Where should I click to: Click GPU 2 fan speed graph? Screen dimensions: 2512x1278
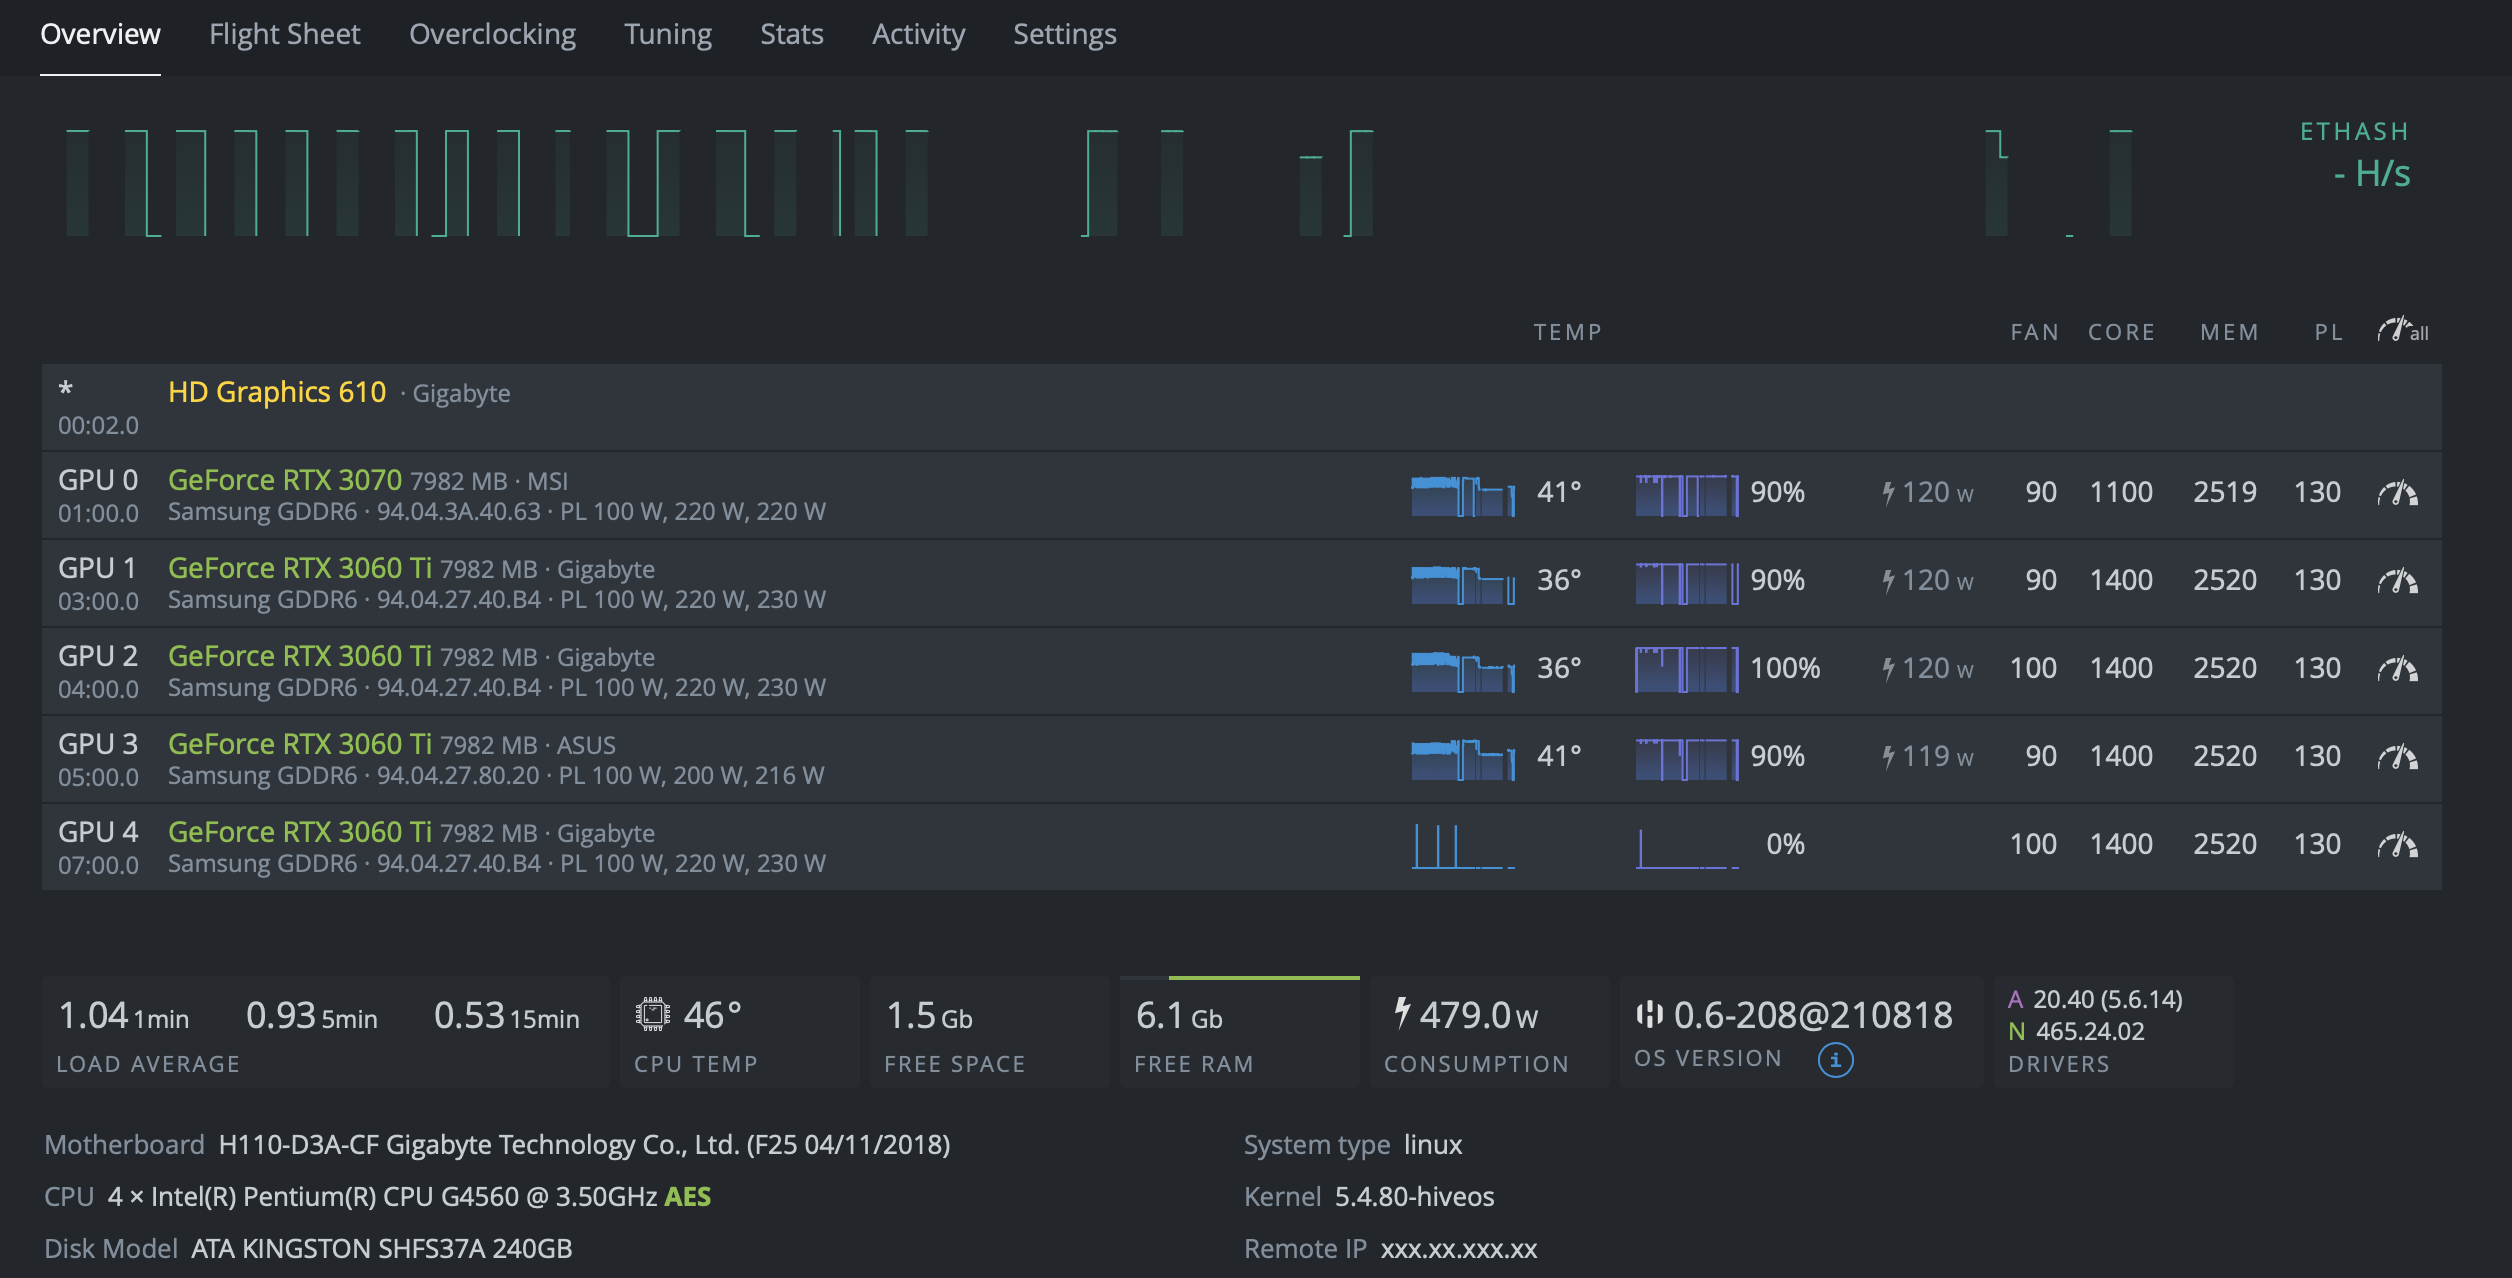[1686, 669]
